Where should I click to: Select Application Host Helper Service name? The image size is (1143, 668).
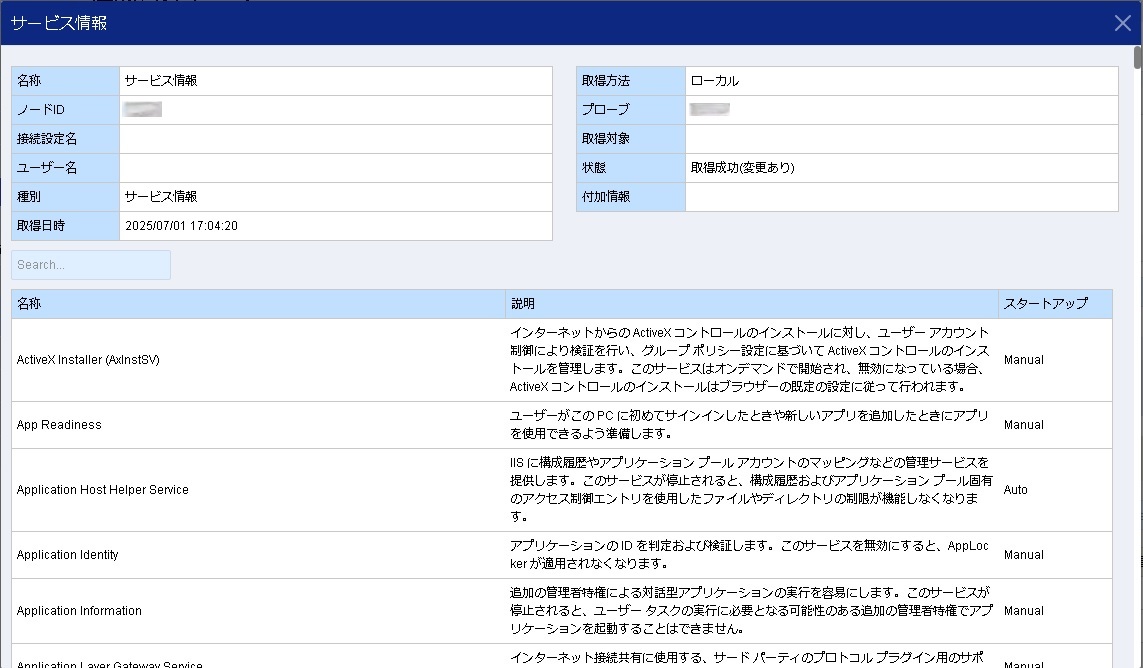103,489
